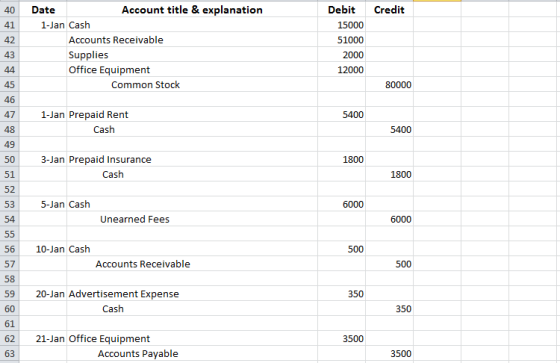
Task: Select the 350 debit in row 59
Action: 341,294
